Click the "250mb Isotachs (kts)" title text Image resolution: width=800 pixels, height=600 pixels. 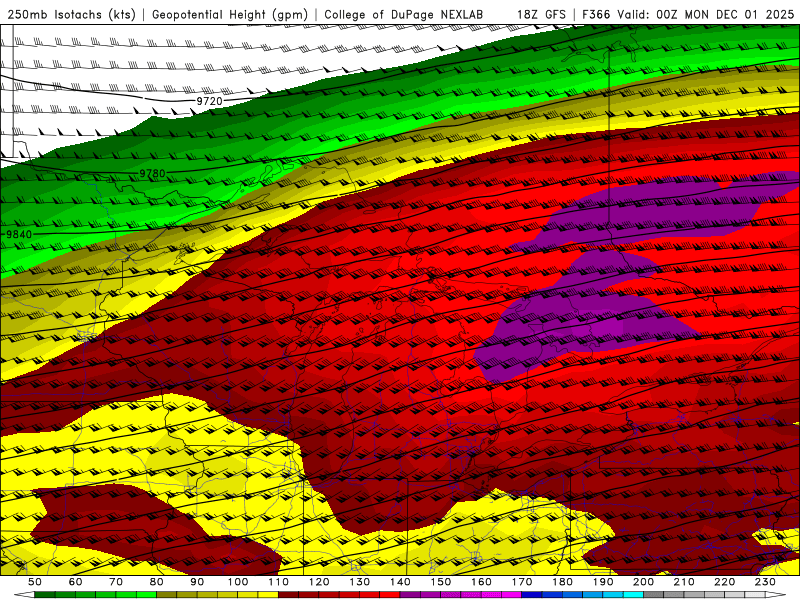tap(71, 14)
